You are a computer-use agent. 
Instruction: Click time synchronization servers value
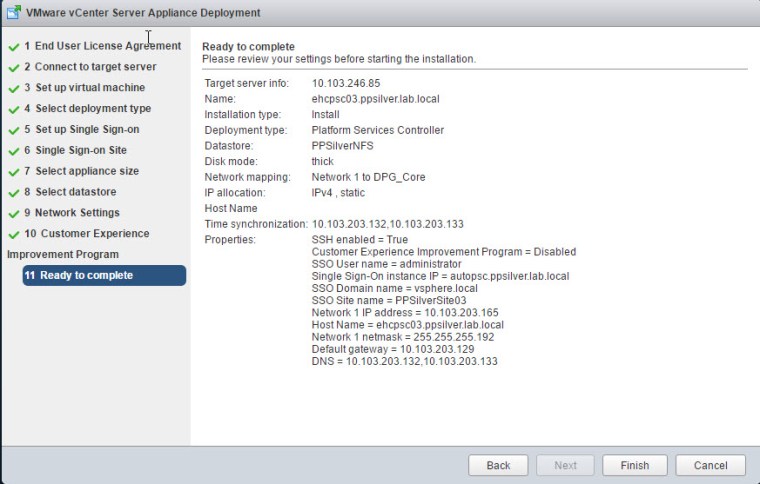(388, 224)
